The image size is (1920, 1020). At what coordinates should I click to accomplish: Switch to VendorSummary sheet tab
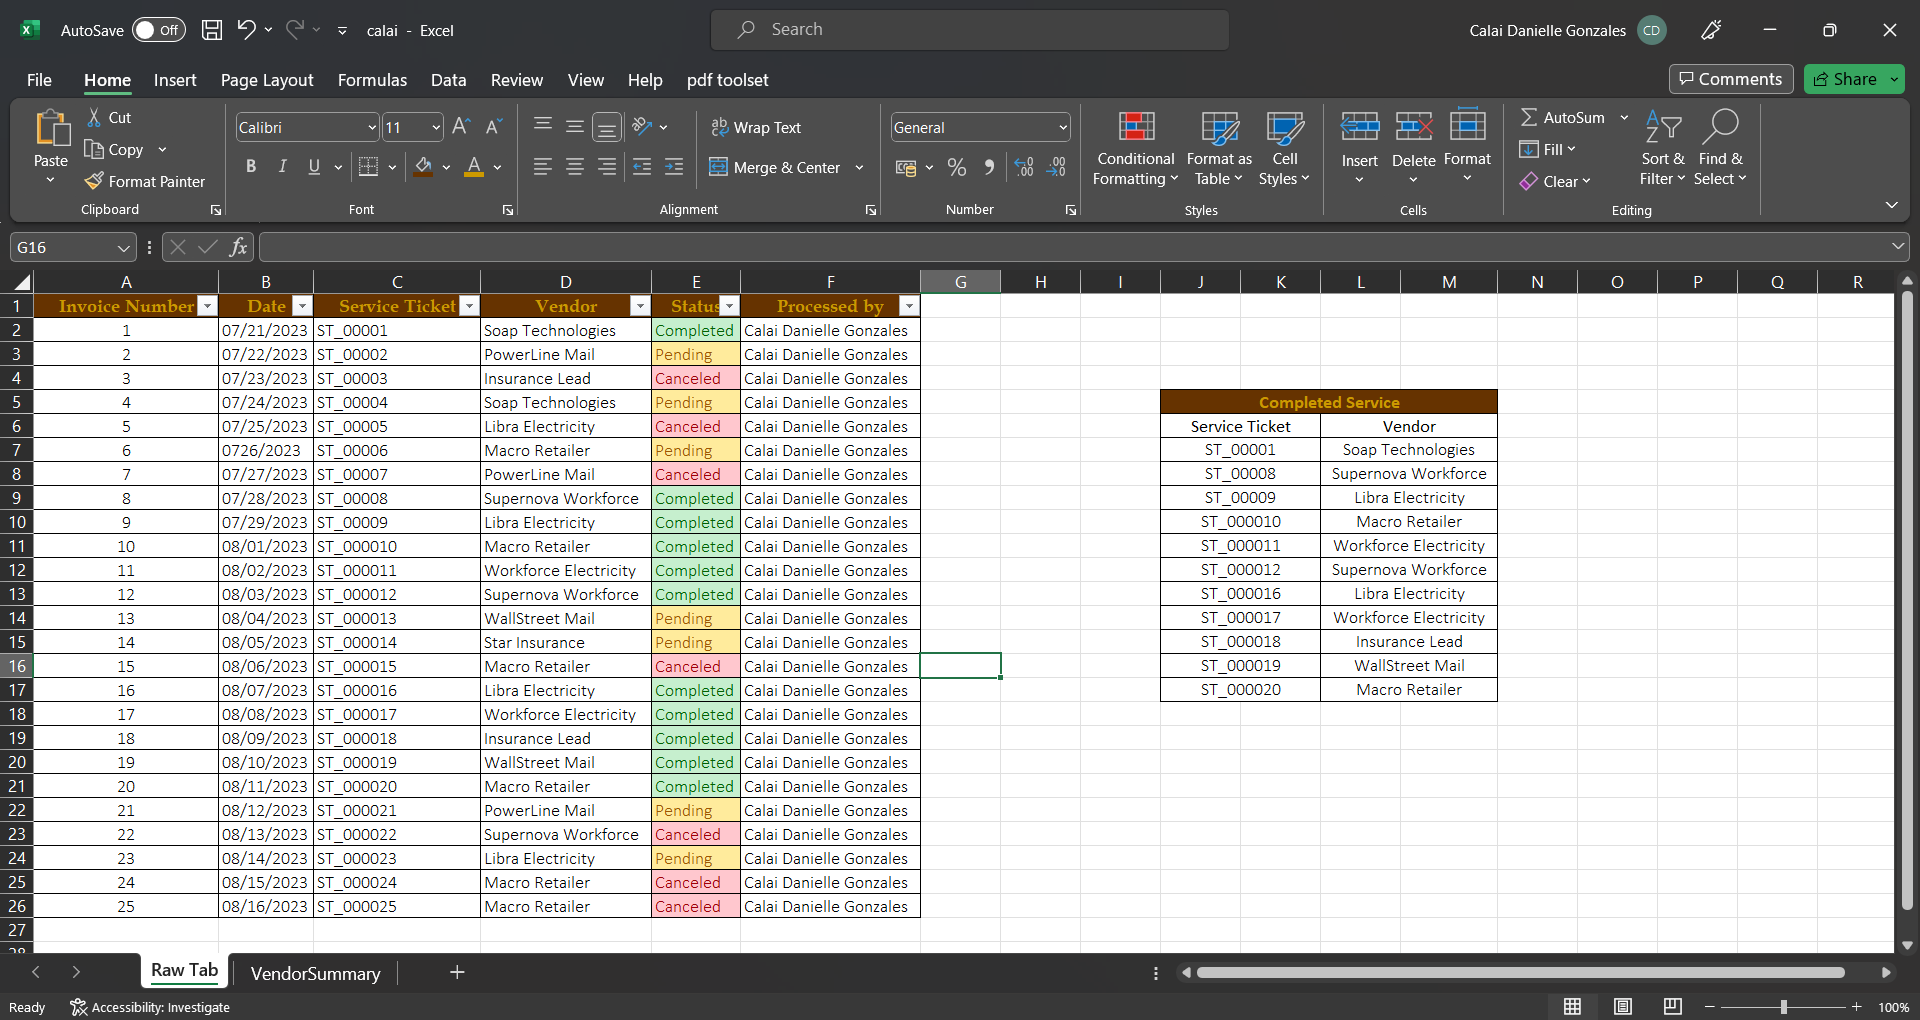tap(315, 973)
